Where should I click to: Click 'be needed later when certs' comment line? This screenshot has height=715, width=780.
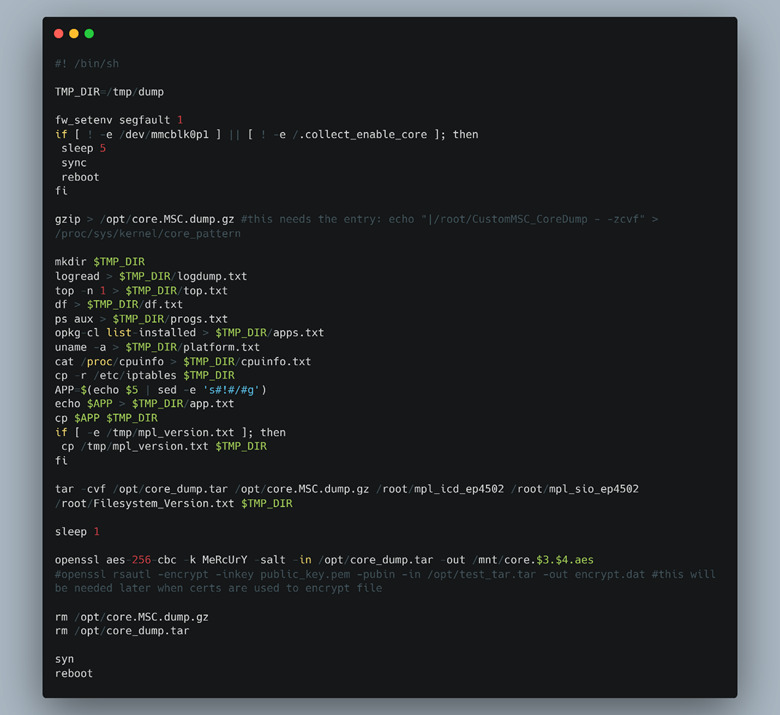(x=218, y=588)
